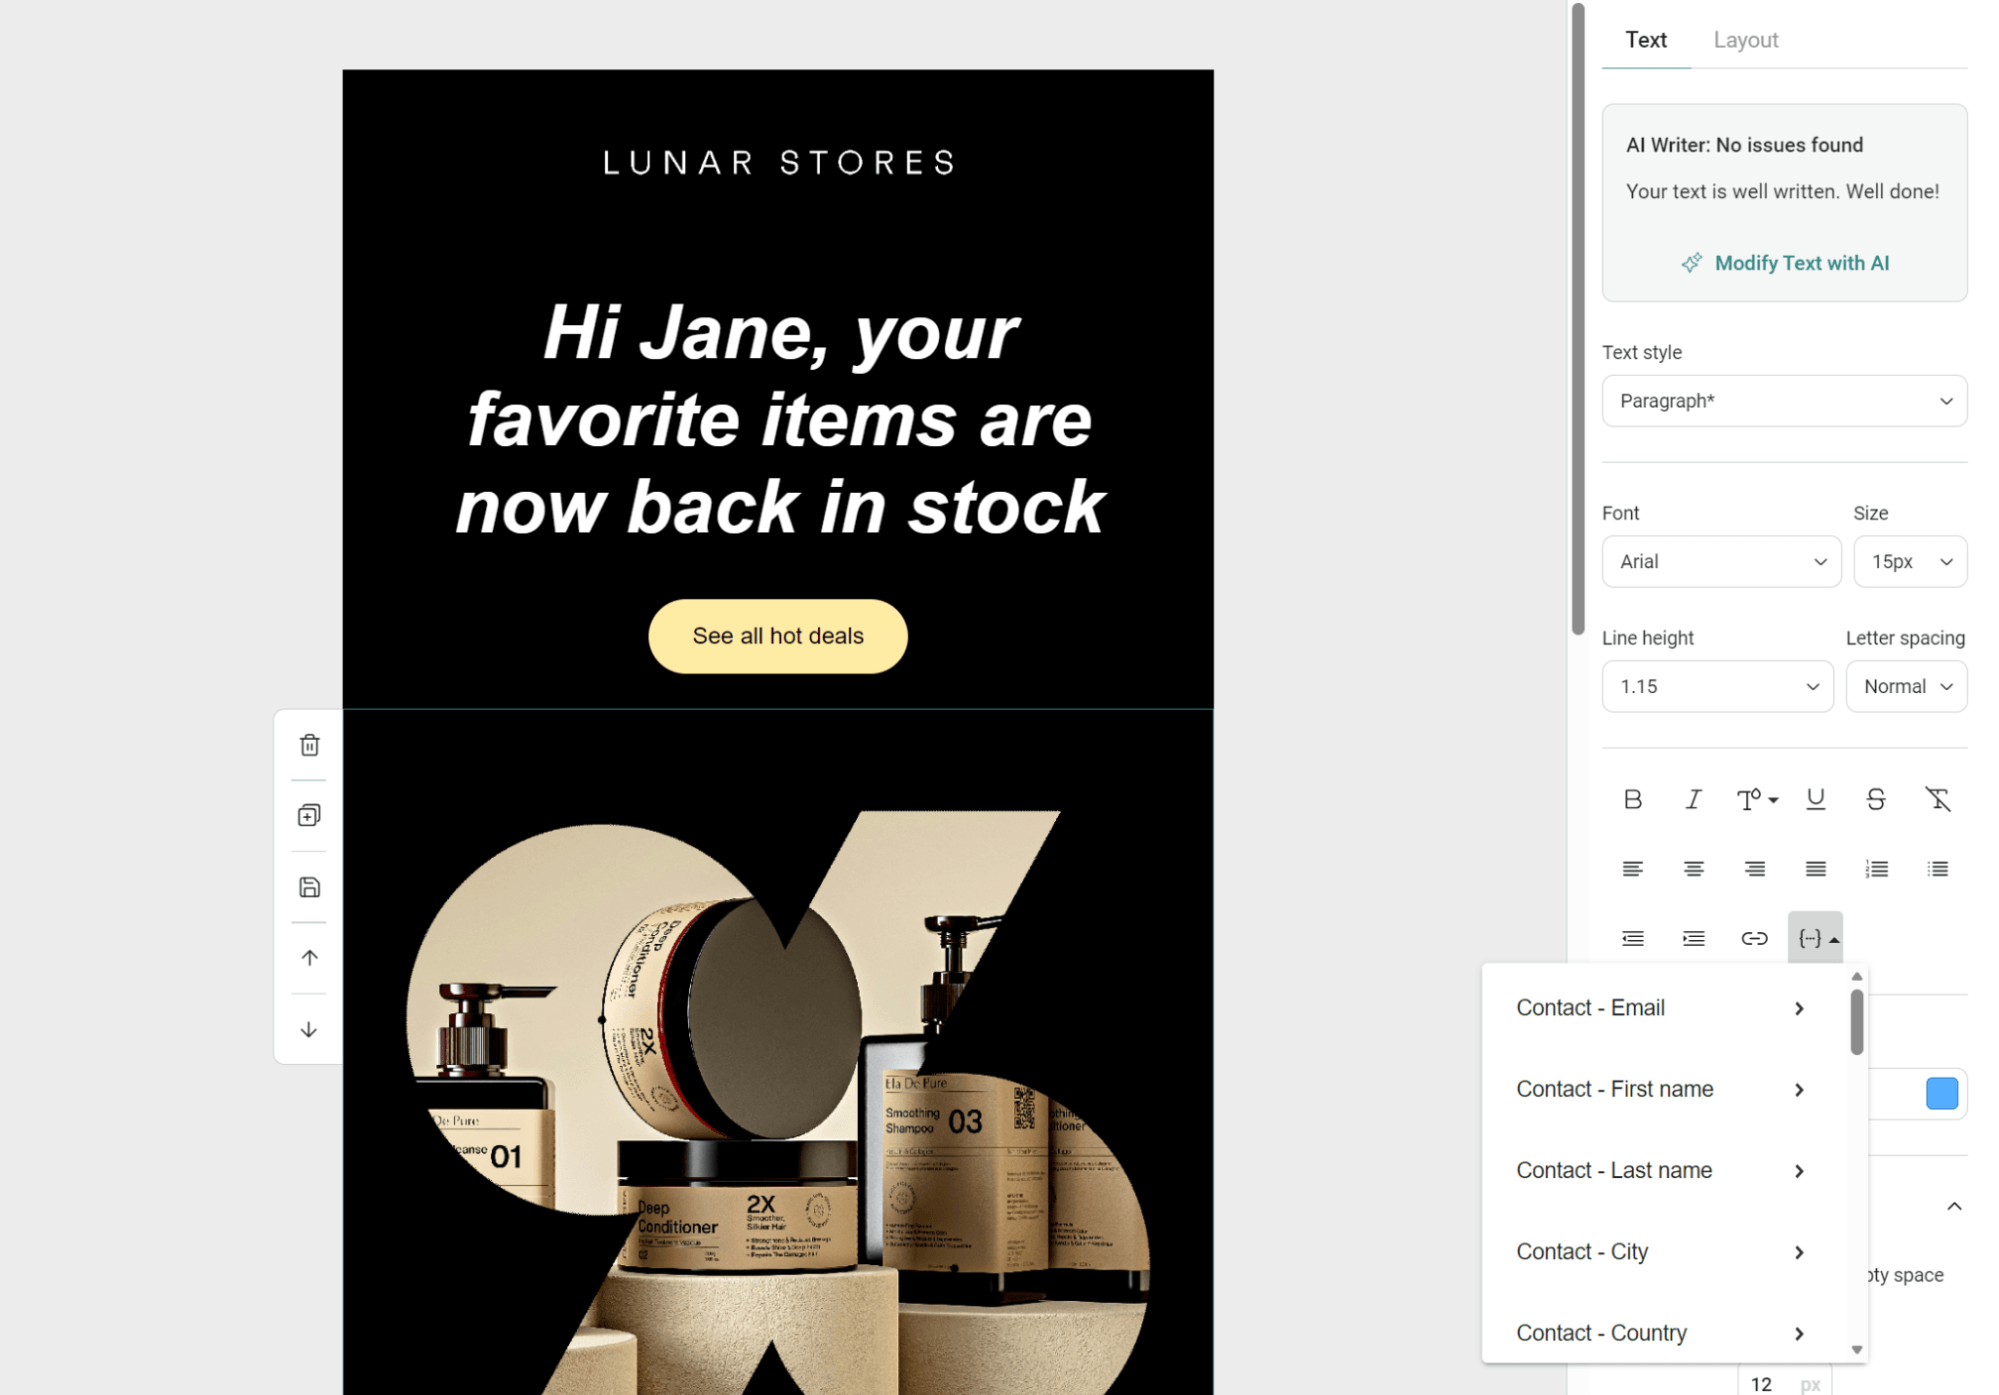Expand the Letter spacing dropdown
1999x1395 pixels.
tap(1905, 686)
